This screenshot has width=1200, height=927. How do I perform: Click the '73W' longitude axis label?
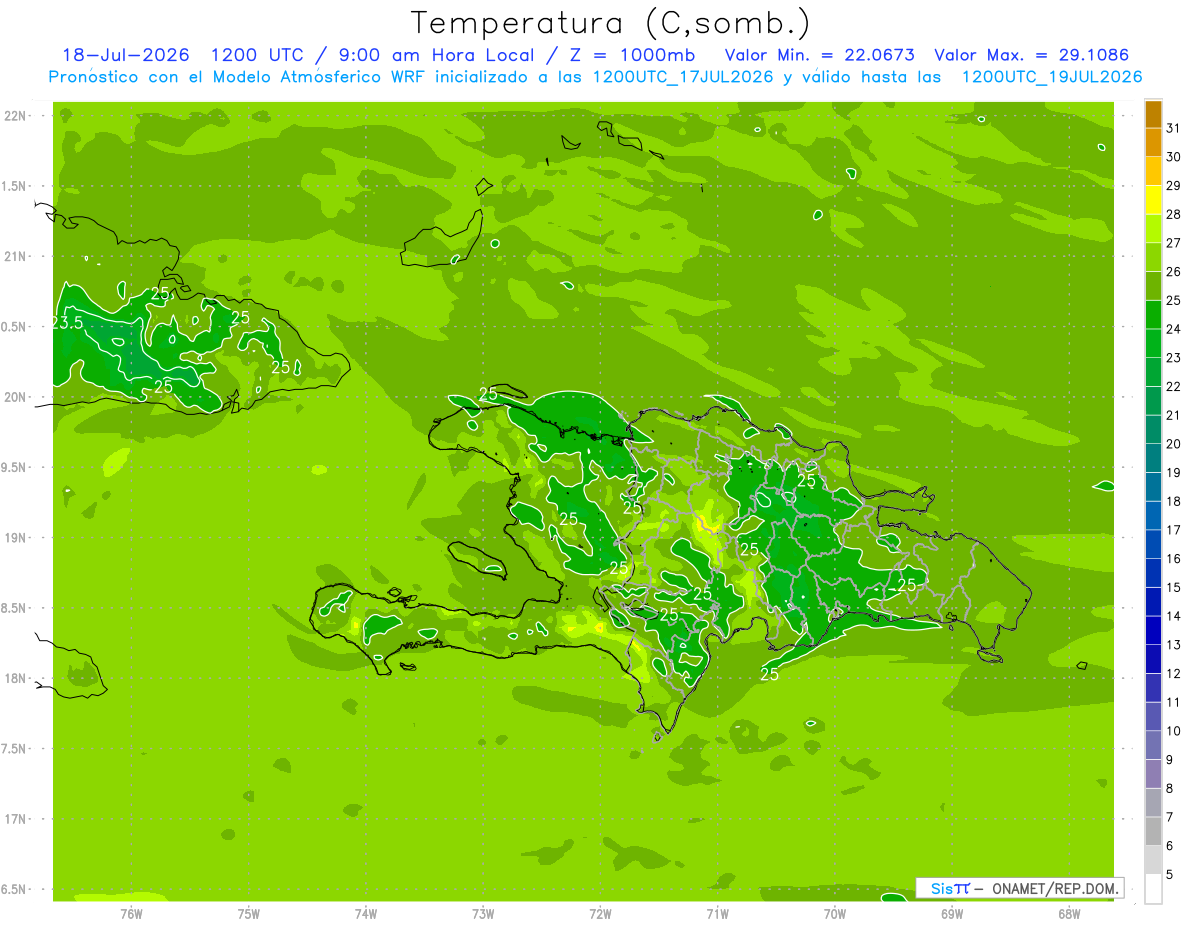(x=483, y=914)
